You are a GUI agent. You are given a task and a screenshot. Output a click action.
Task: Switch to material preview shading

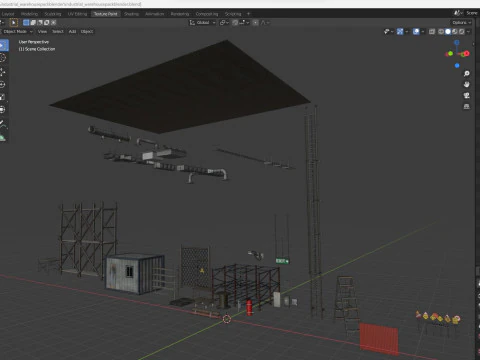click(x=455, y=32)
